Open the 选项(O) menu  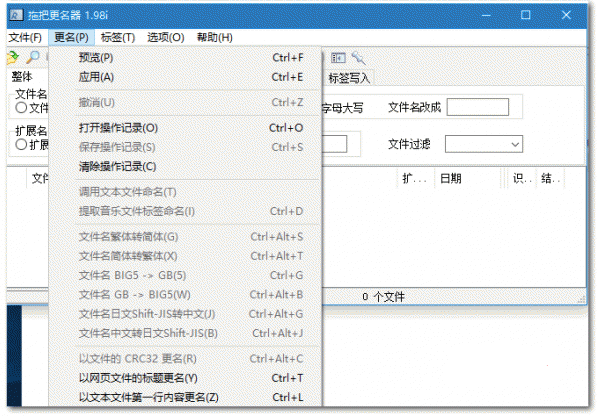click(x=165, y=38)
